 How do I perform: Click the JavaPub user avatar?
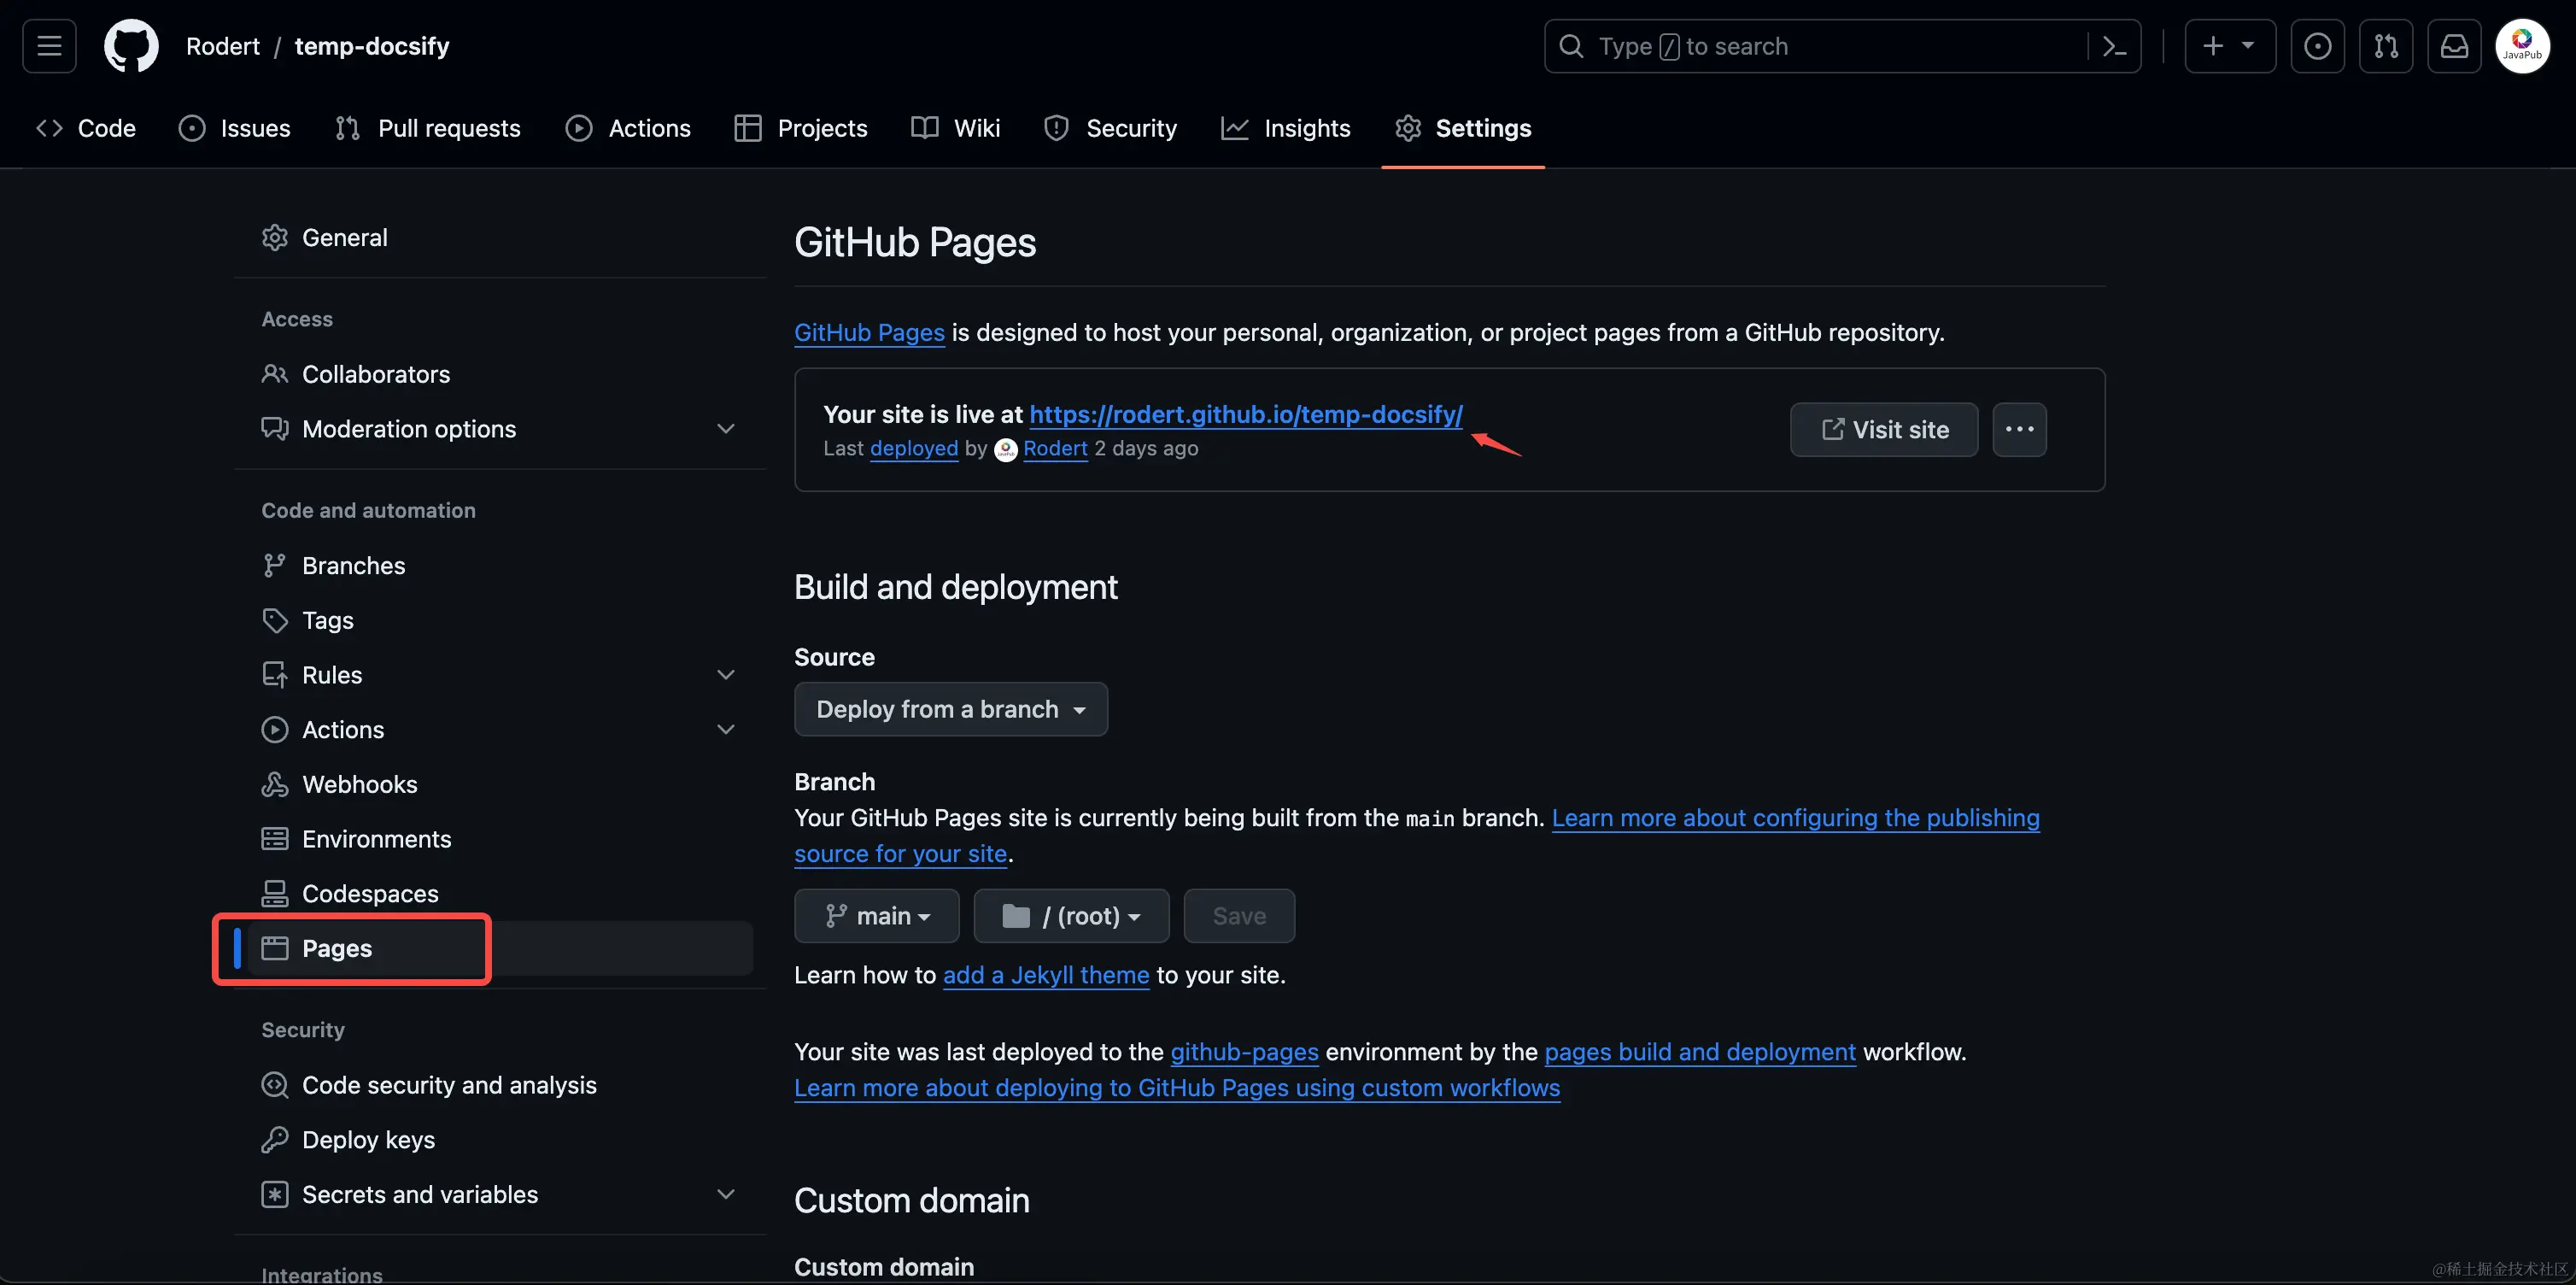click(x=2522, y=46)
